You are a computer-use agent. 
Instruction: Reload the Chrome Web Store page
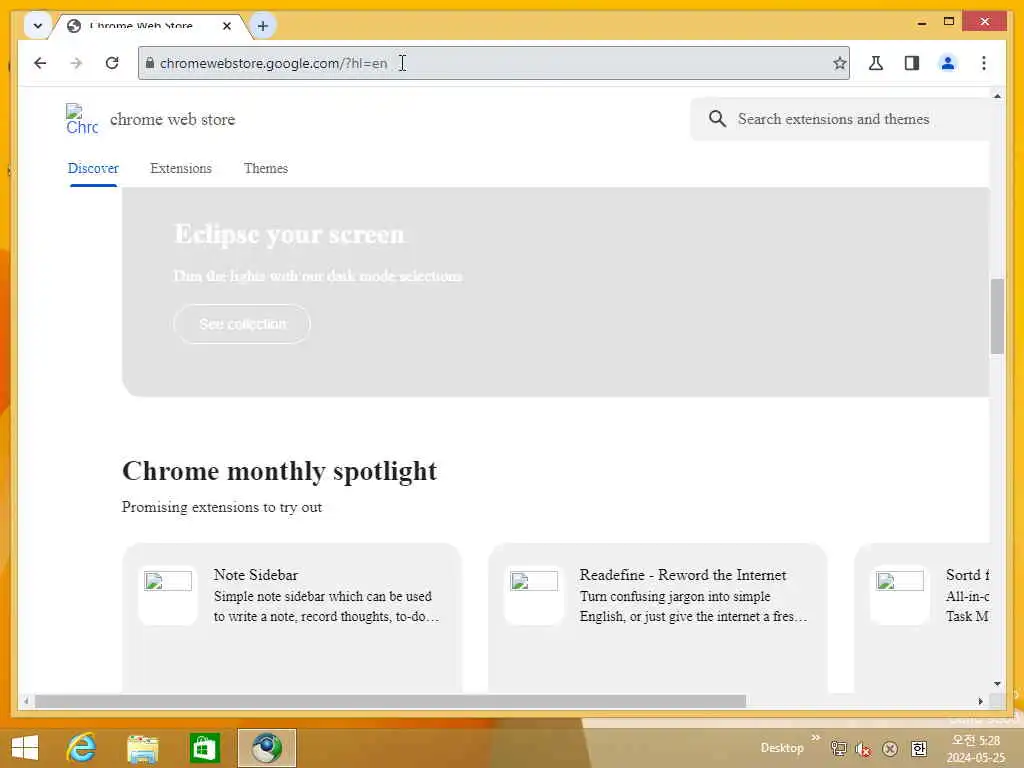pyautogui.click(x=112, y=63)
